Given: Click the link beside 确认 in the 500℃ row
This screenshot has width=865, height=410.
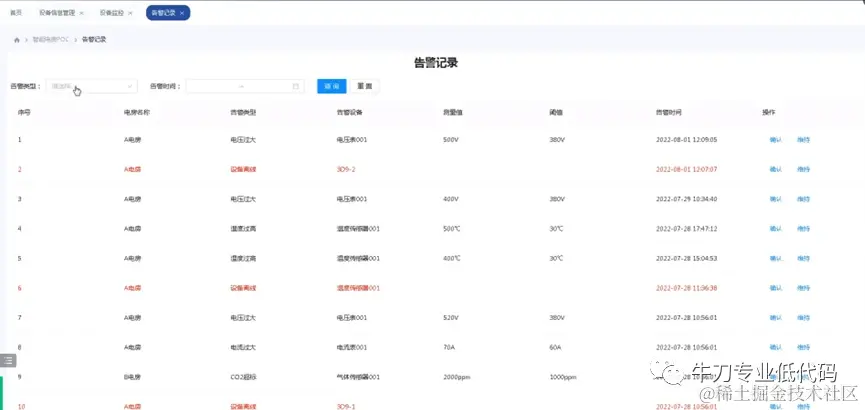Looking at the screenshot, I should [x=803, y=228].
